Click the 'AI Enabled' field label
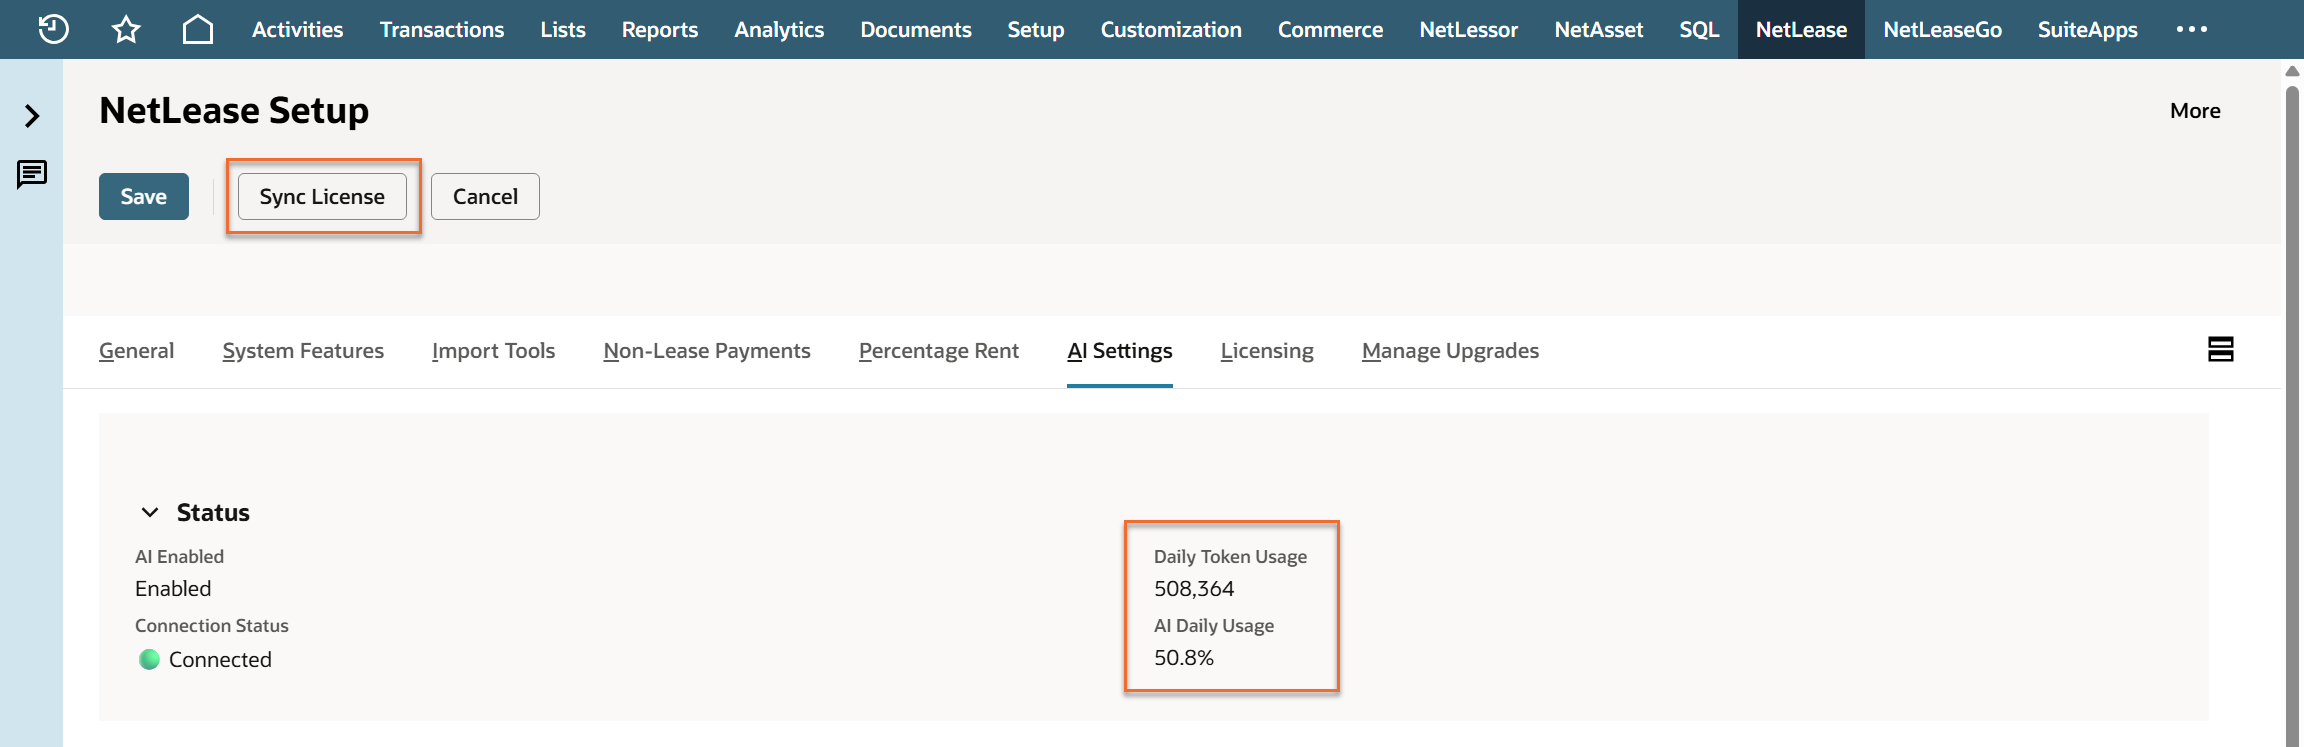 179,557
